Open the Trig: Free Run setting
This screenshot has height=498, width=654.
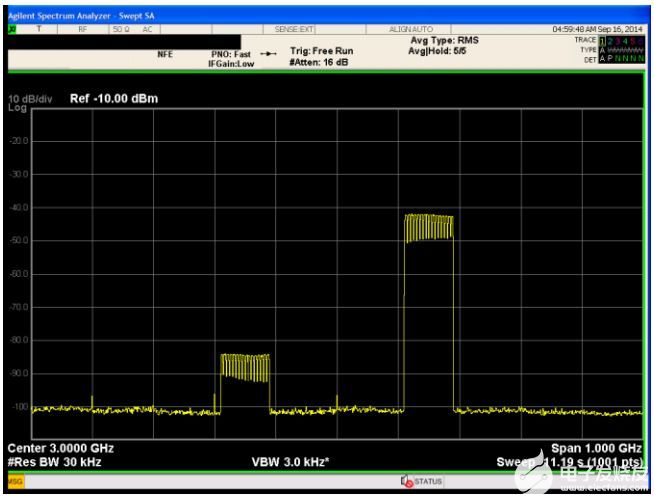(321, 50)
